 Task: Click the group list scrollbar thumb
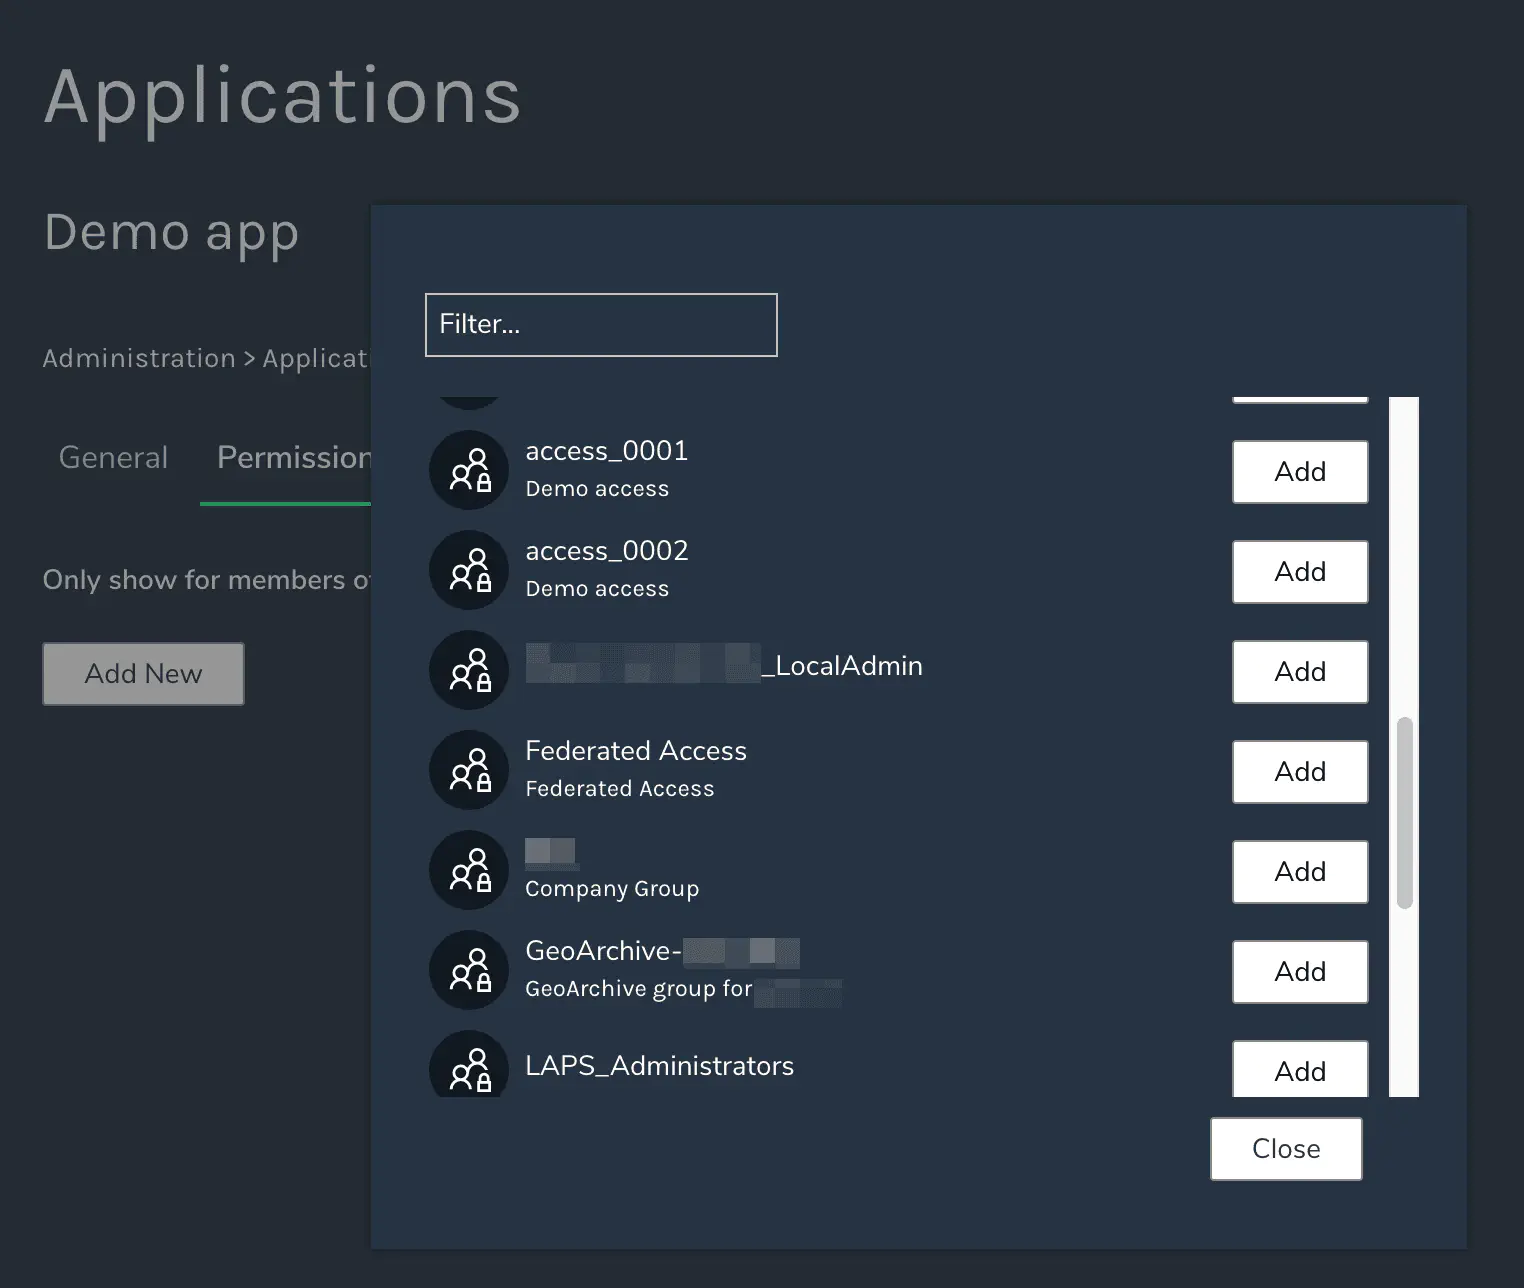[x=1404, y=812]
